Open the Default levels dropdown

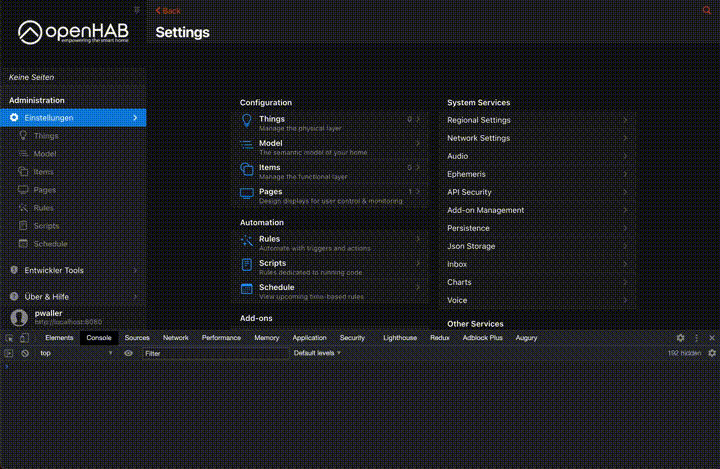tap(317, 353)
